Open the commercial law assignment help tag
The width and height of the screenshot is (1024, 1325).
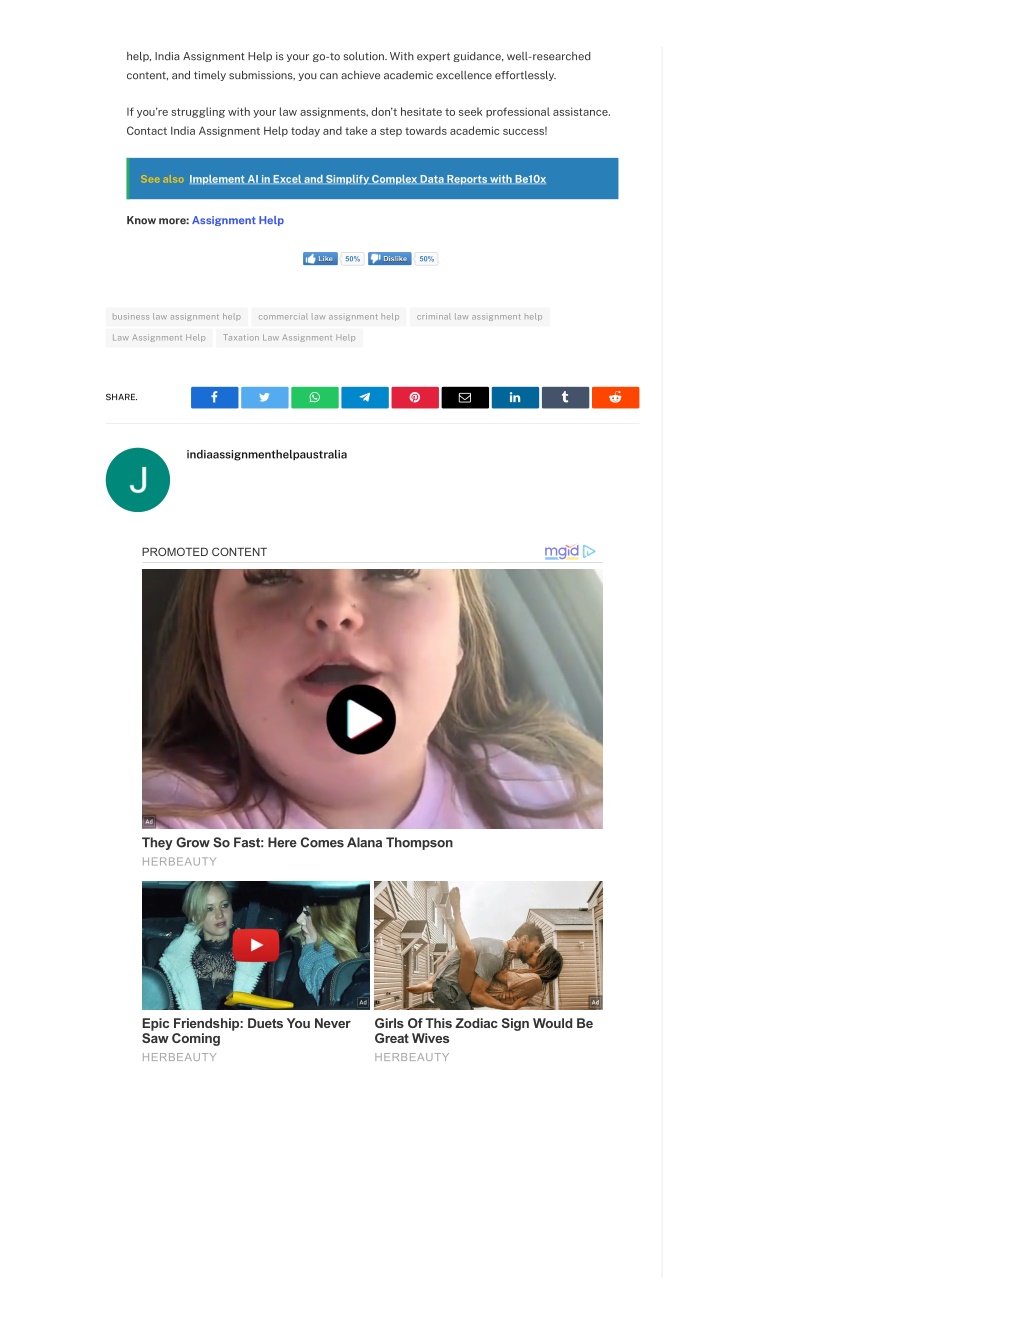(x=328, y=317)
